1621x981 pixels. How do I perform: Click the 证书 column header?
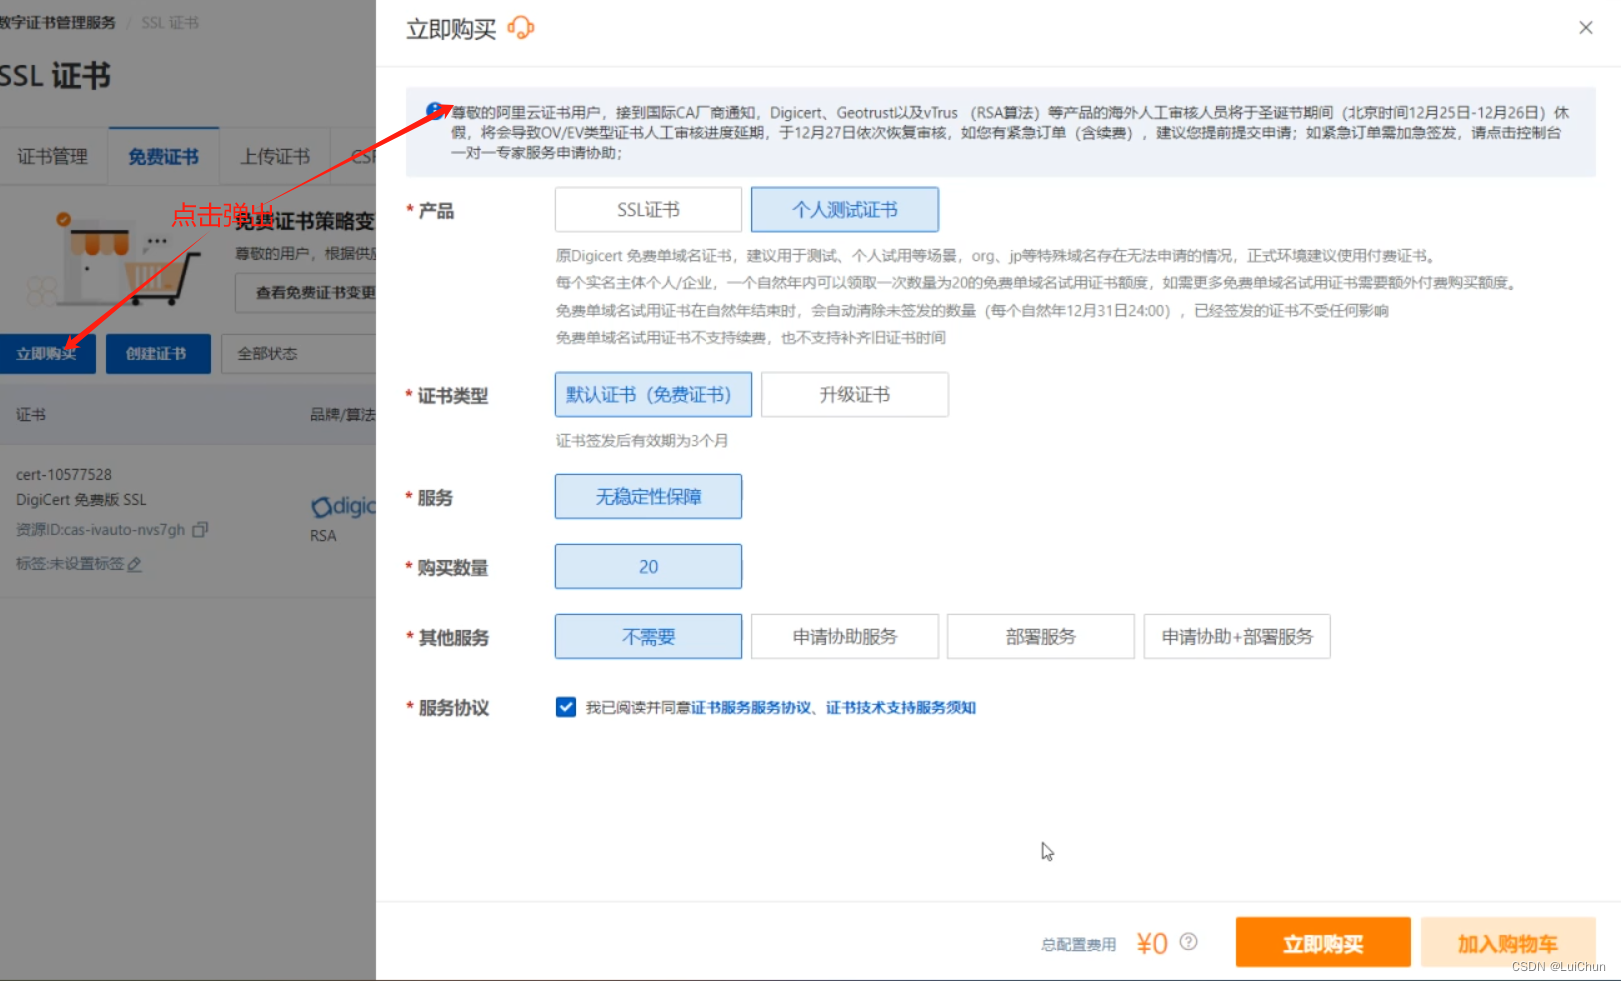(x=31, y=414)
